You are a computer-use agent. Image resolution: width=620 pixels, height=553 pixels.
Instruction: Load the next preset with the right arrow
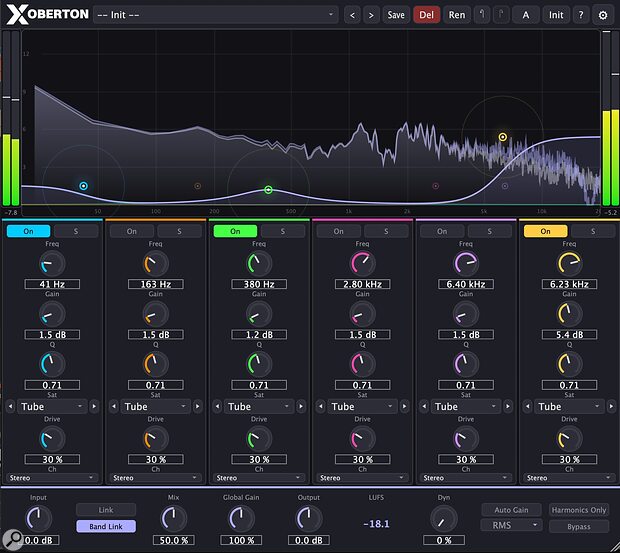click(371, 15)
